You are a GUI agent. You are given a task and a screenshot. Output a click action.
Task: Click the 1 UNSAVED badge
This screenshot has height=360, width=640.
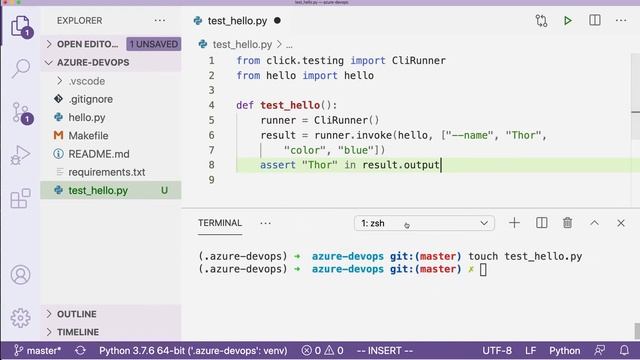(154, 44)
